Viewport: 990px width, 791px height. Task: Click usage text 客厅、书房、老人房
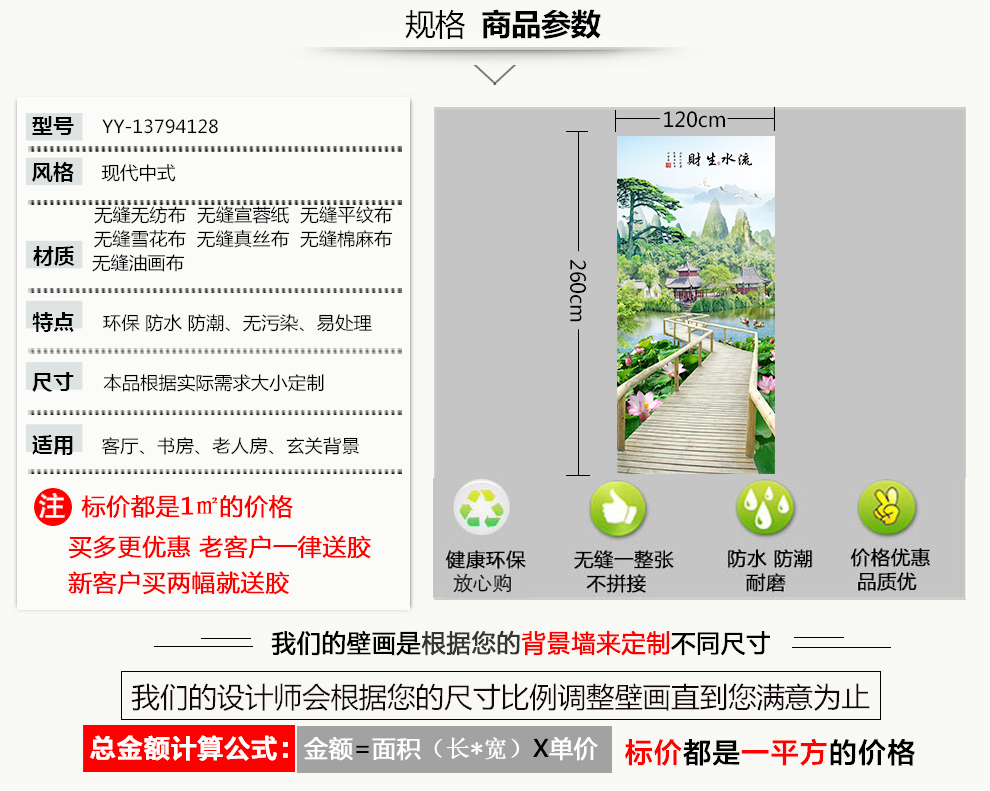[185, 446]
